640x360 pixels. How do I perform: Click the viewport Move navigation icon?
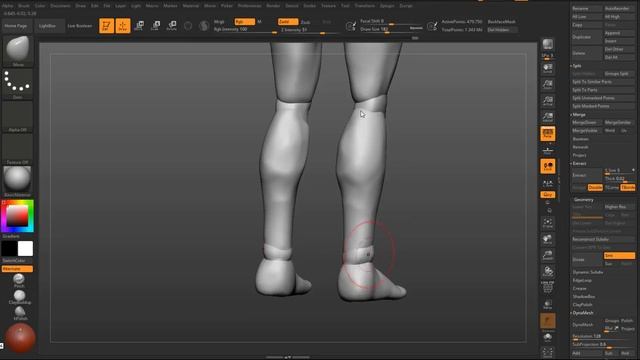click(x=548, y=239)
